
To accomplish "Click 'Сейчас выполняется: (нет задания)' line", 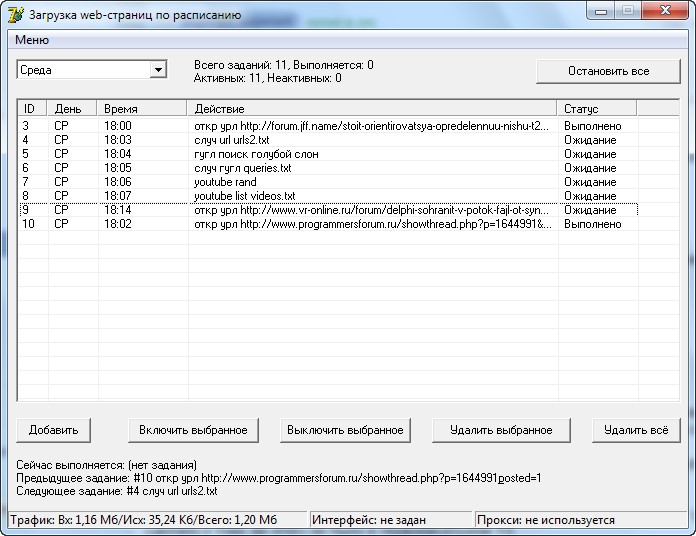I will coord(107,465).
